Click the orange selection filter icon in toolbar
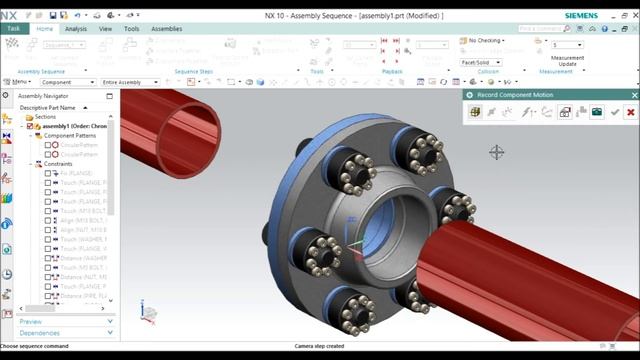640x360 pixels. [191, 82]
